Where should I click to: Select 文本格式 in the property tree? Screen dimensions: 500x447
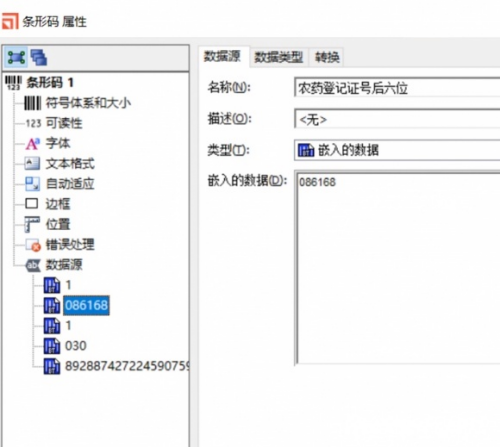70,164
